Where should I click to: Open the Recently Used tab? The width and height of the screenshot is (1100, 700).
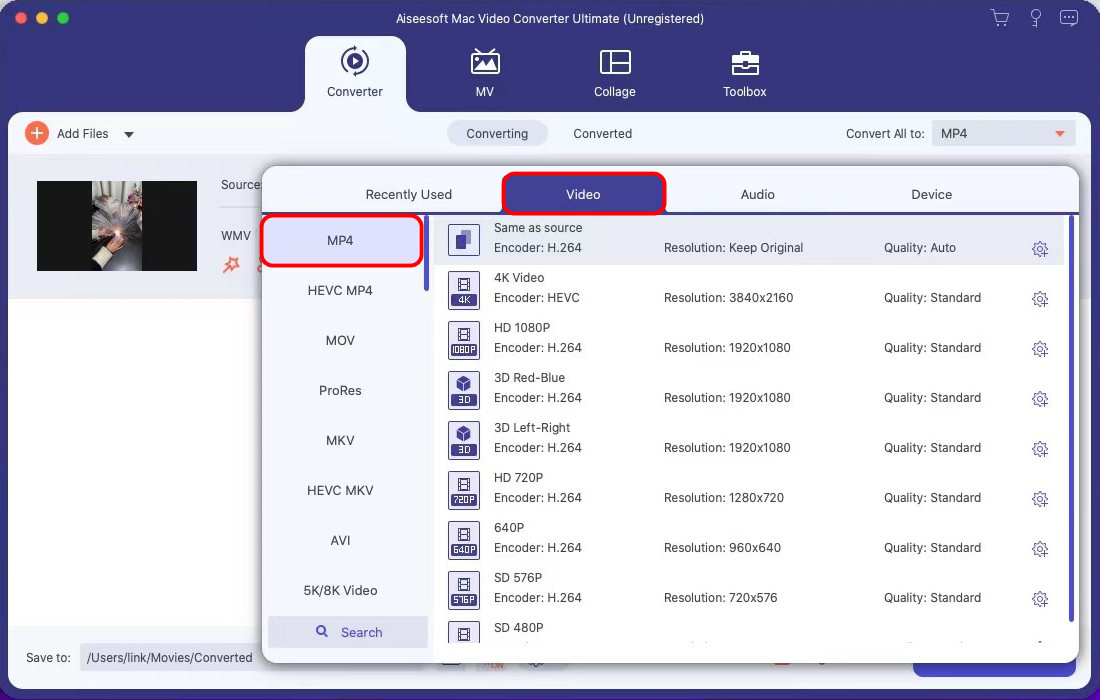(408, 194)
